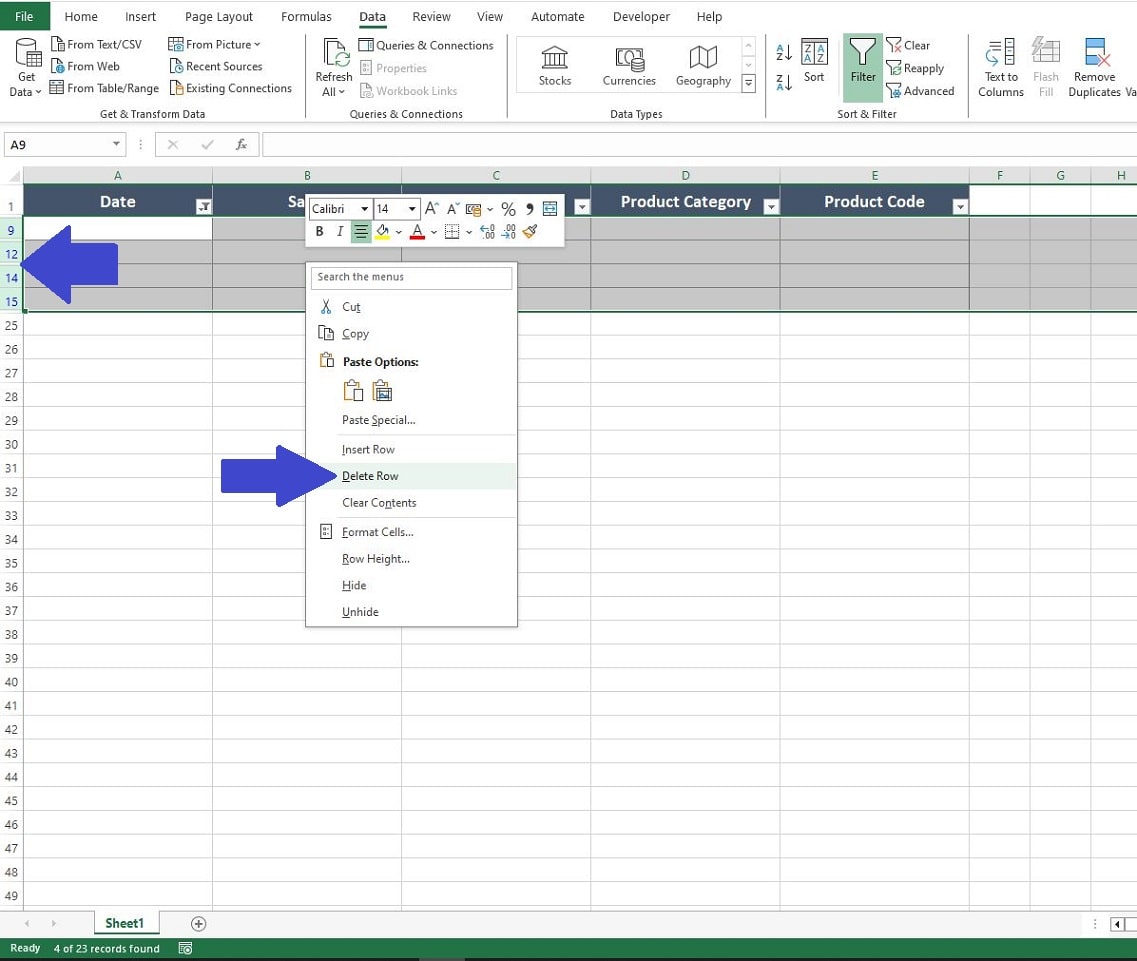Select the Text to Columns icon
Viewport: 1137px width, 961px height.
[1000, 67]
